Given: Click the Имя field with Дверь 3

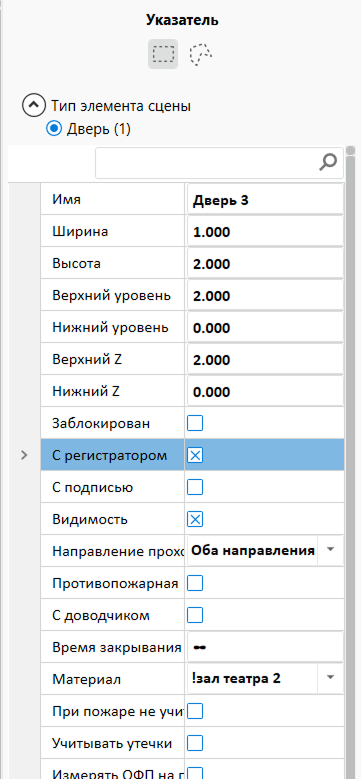Looking at the screenshot, I should pyautogui.click(x=265, y=200).
